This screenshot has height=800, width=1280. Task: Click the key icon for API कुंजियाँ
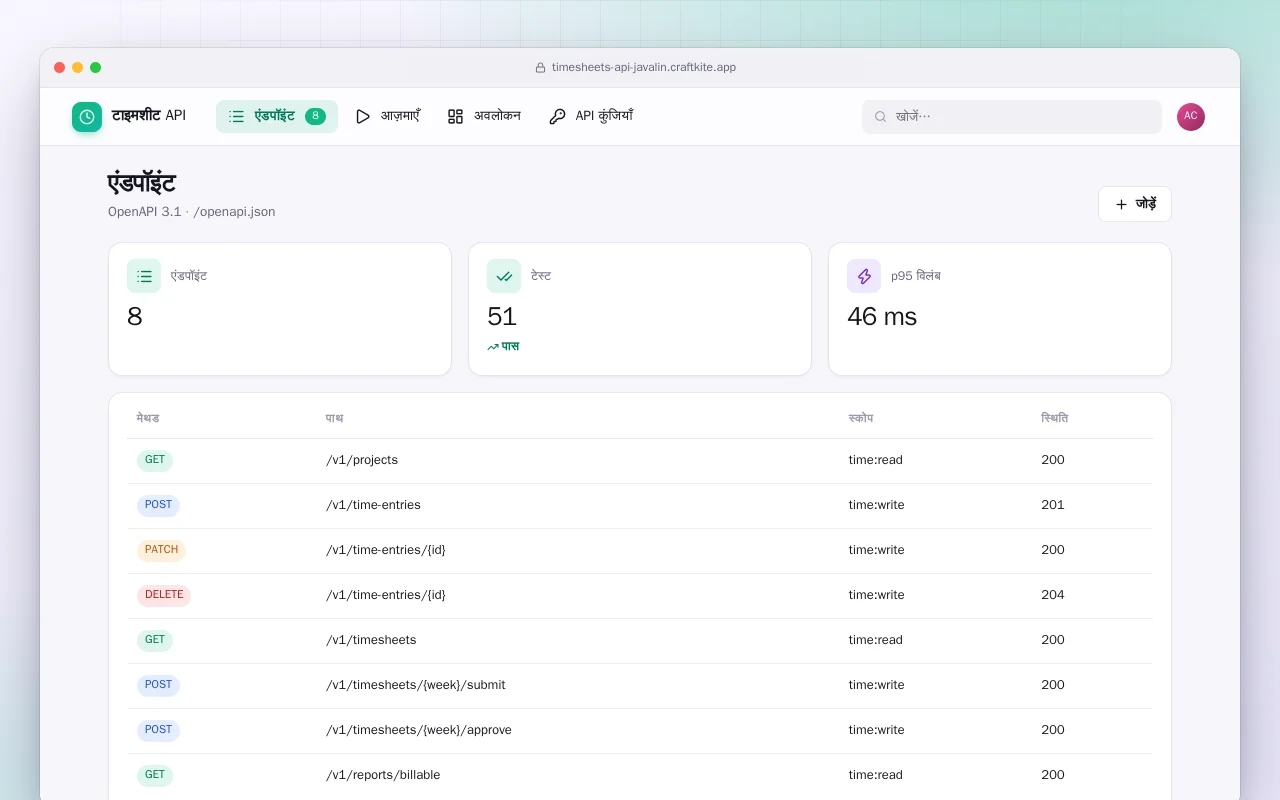(557, 116)
